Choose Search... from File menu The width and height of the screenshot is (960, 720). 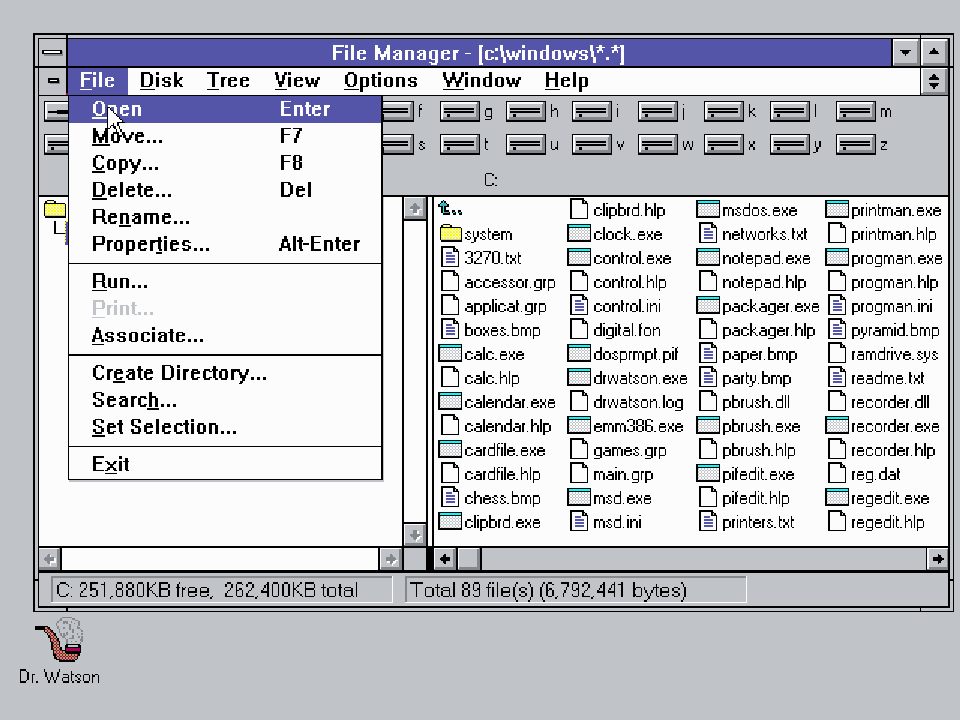click(225, 400)
